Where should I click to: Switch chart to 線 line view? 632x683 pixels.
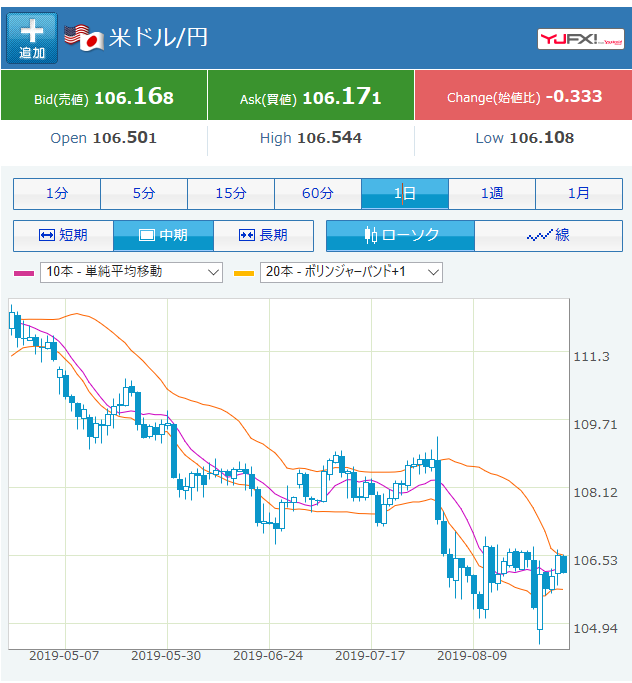[548, 235]
